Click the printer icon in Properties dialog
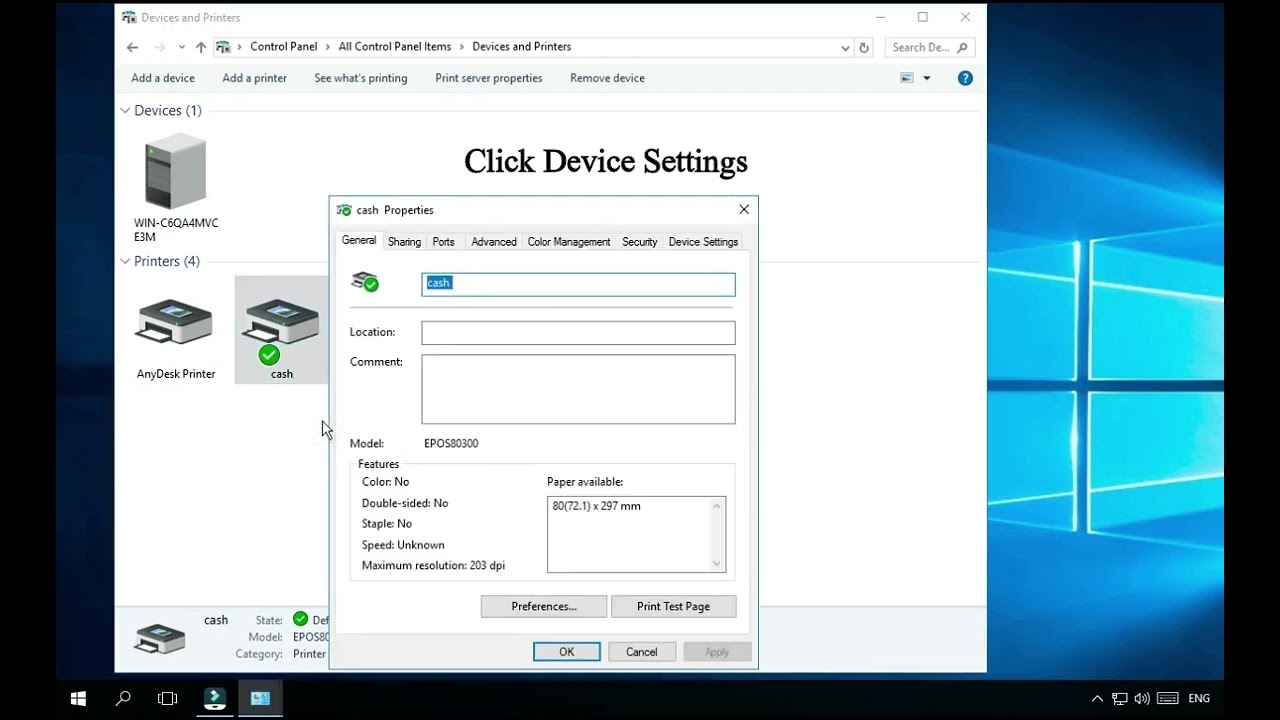Screen dimensions: 1280x720 pos(365,283)
